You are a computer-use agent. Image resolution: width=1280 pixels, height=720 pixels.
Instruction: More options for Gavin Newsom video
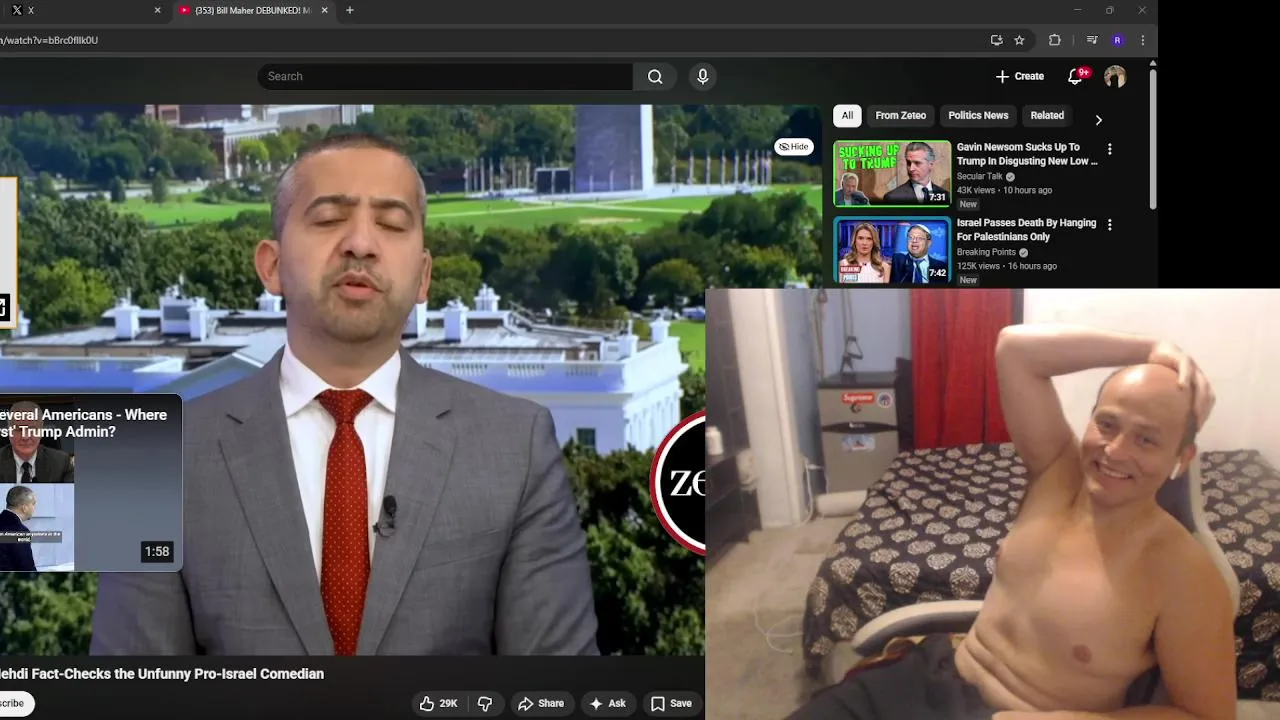(x=1109, y=149)
